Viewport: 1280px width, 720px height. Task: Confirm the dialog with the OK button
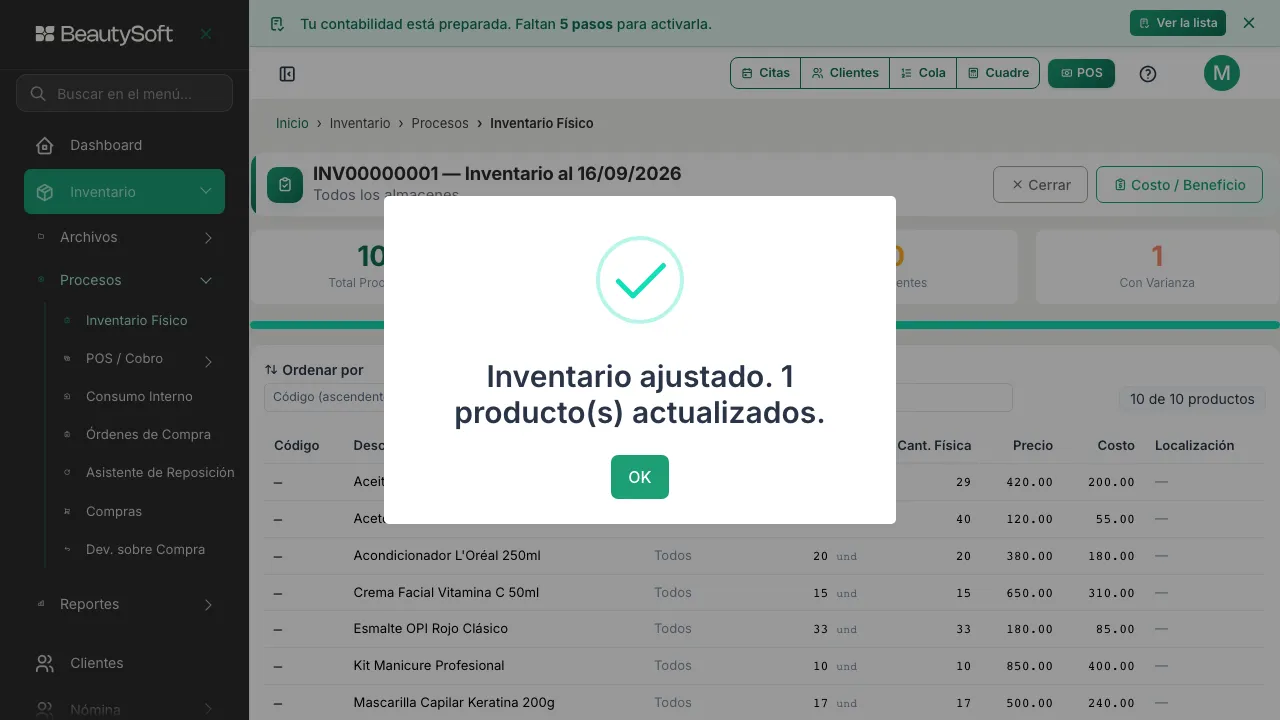(x=640, y=477)
